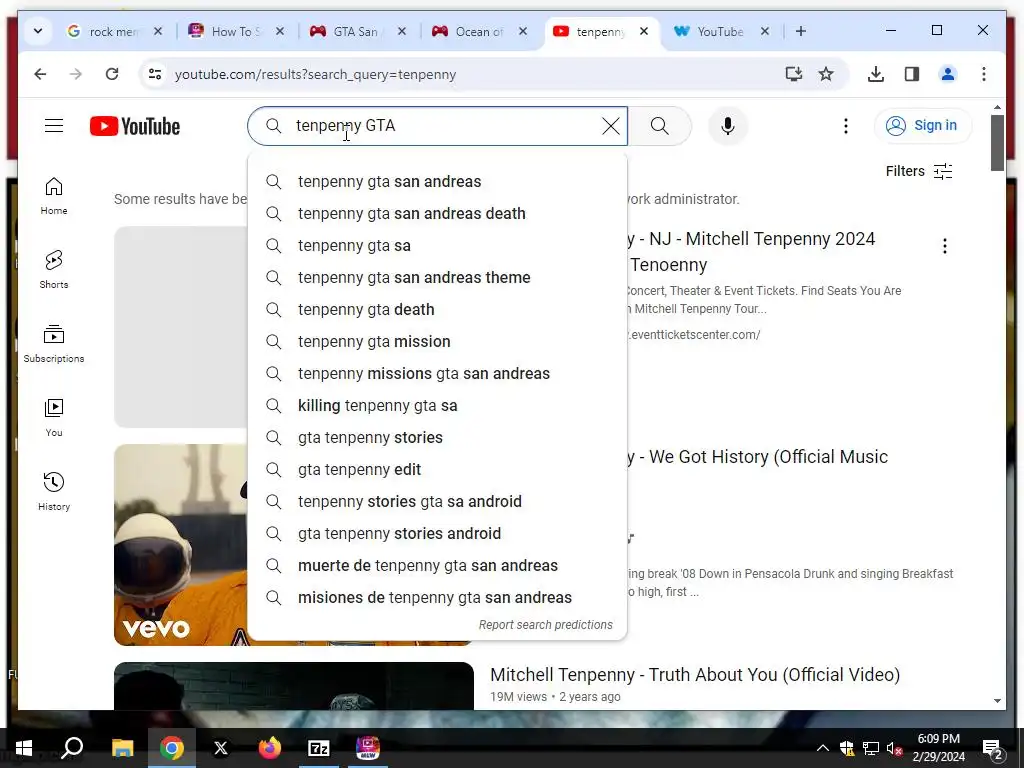Open Firefox from the taskbar

pos(269,748)
